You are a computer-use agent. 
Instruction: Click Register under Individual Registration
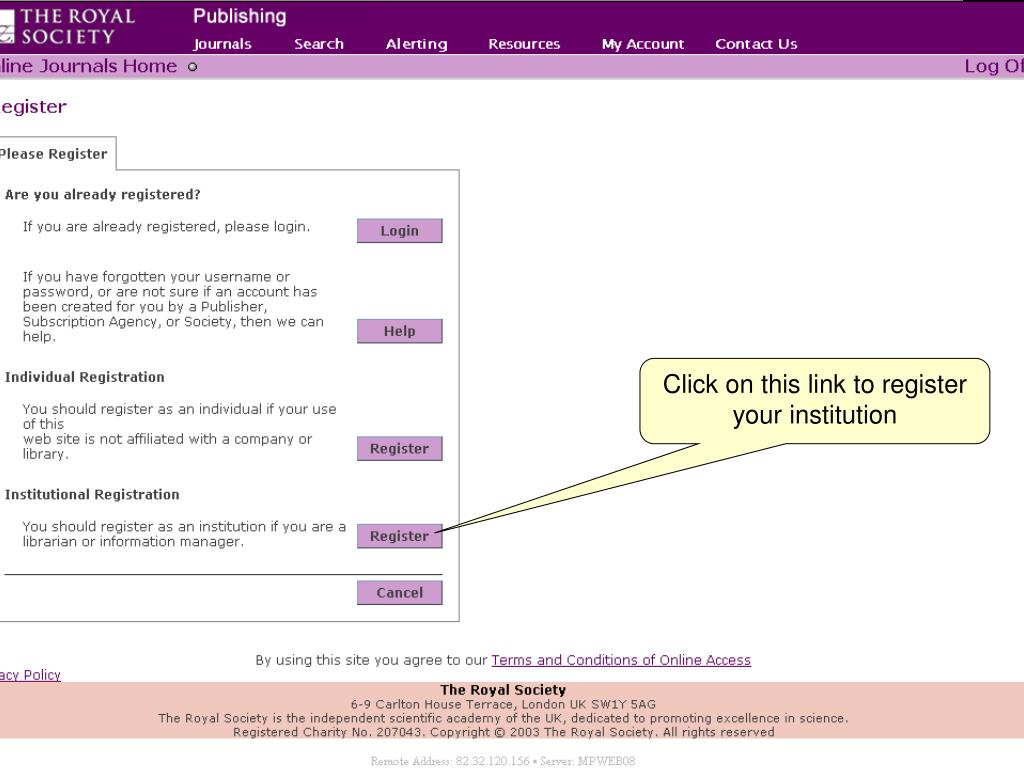click(399, 449)
